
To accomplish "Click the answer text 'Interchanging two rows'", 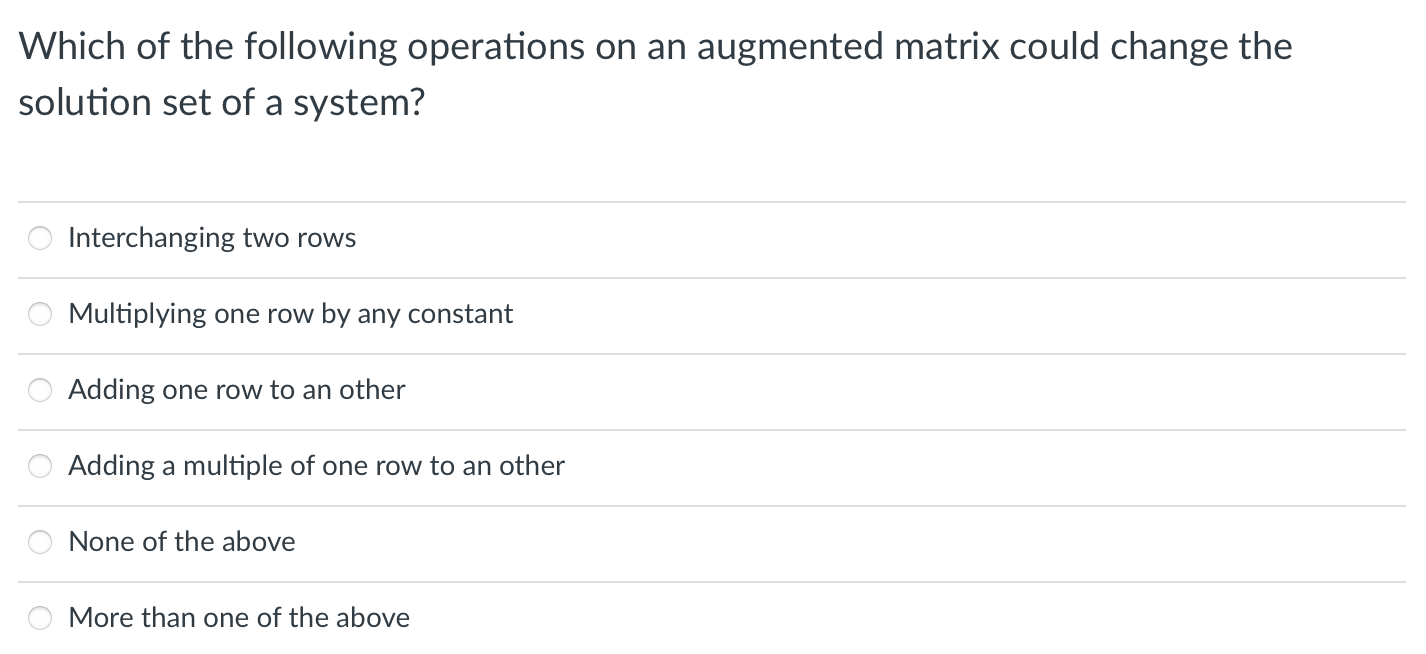I will (x=212, y=238).
